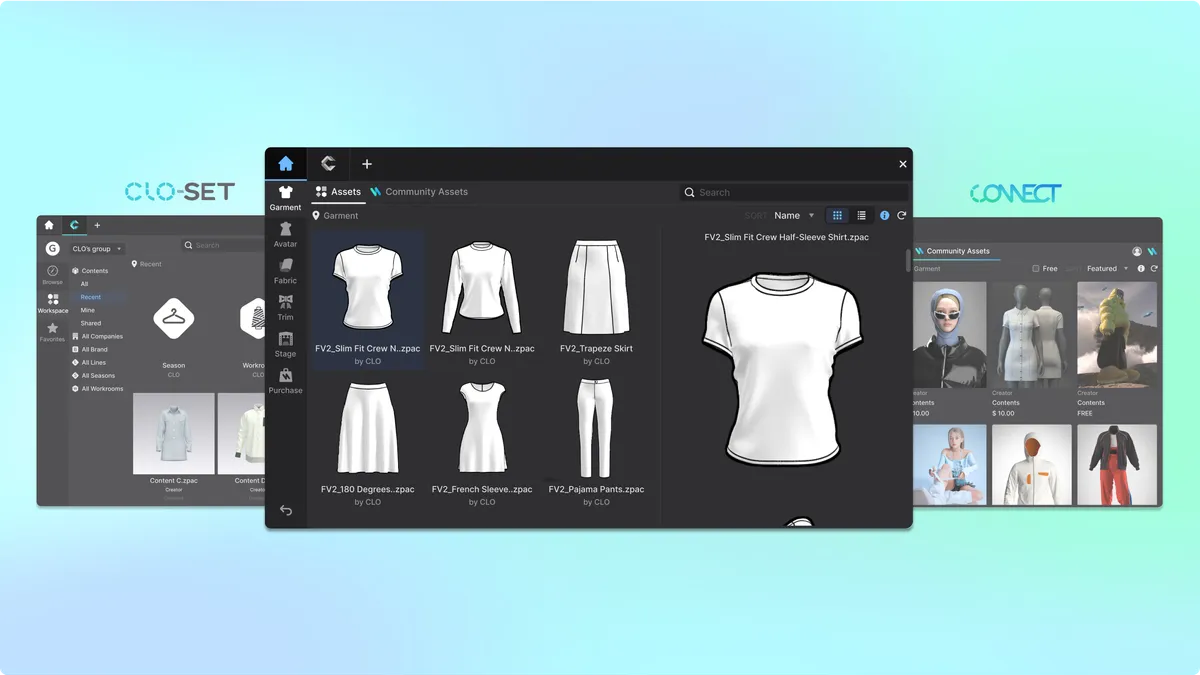Screen dimensions: 1200x675
Task: Select Mine under Contents in CLO-SET
Action: pyautogui.click(x=88, y=310)
